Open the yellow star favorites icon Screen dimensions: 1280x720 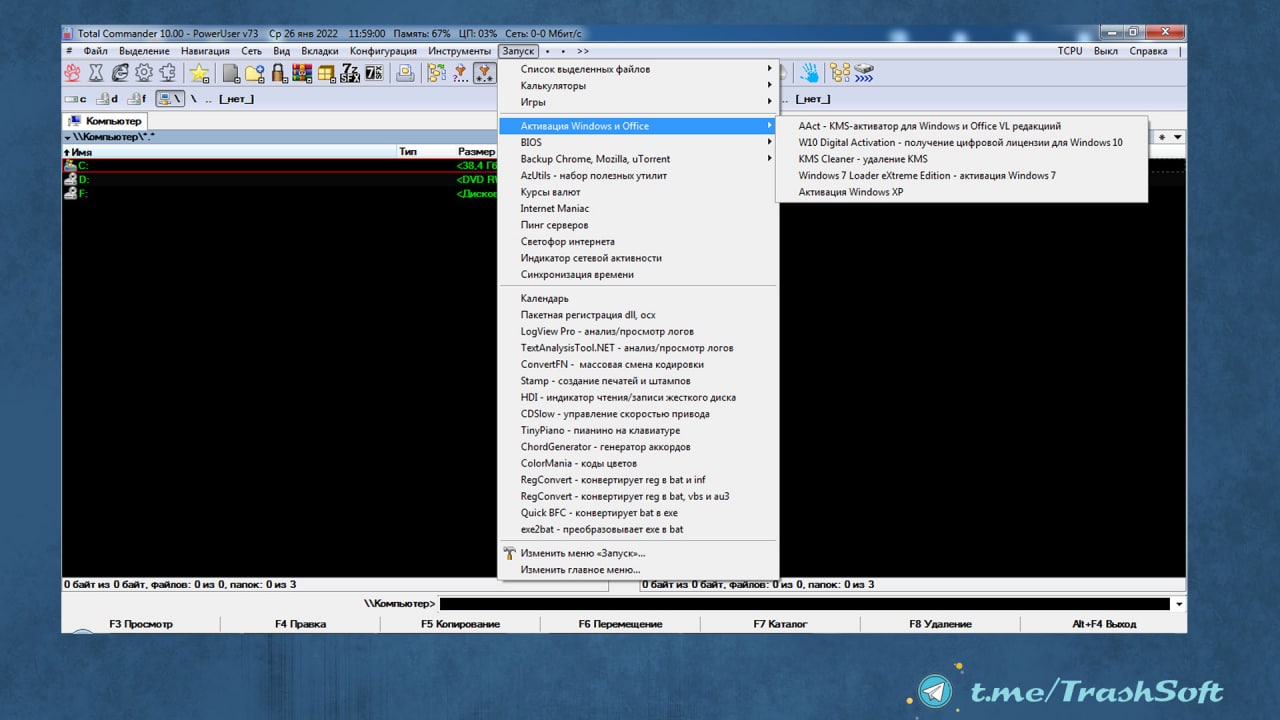200,72
